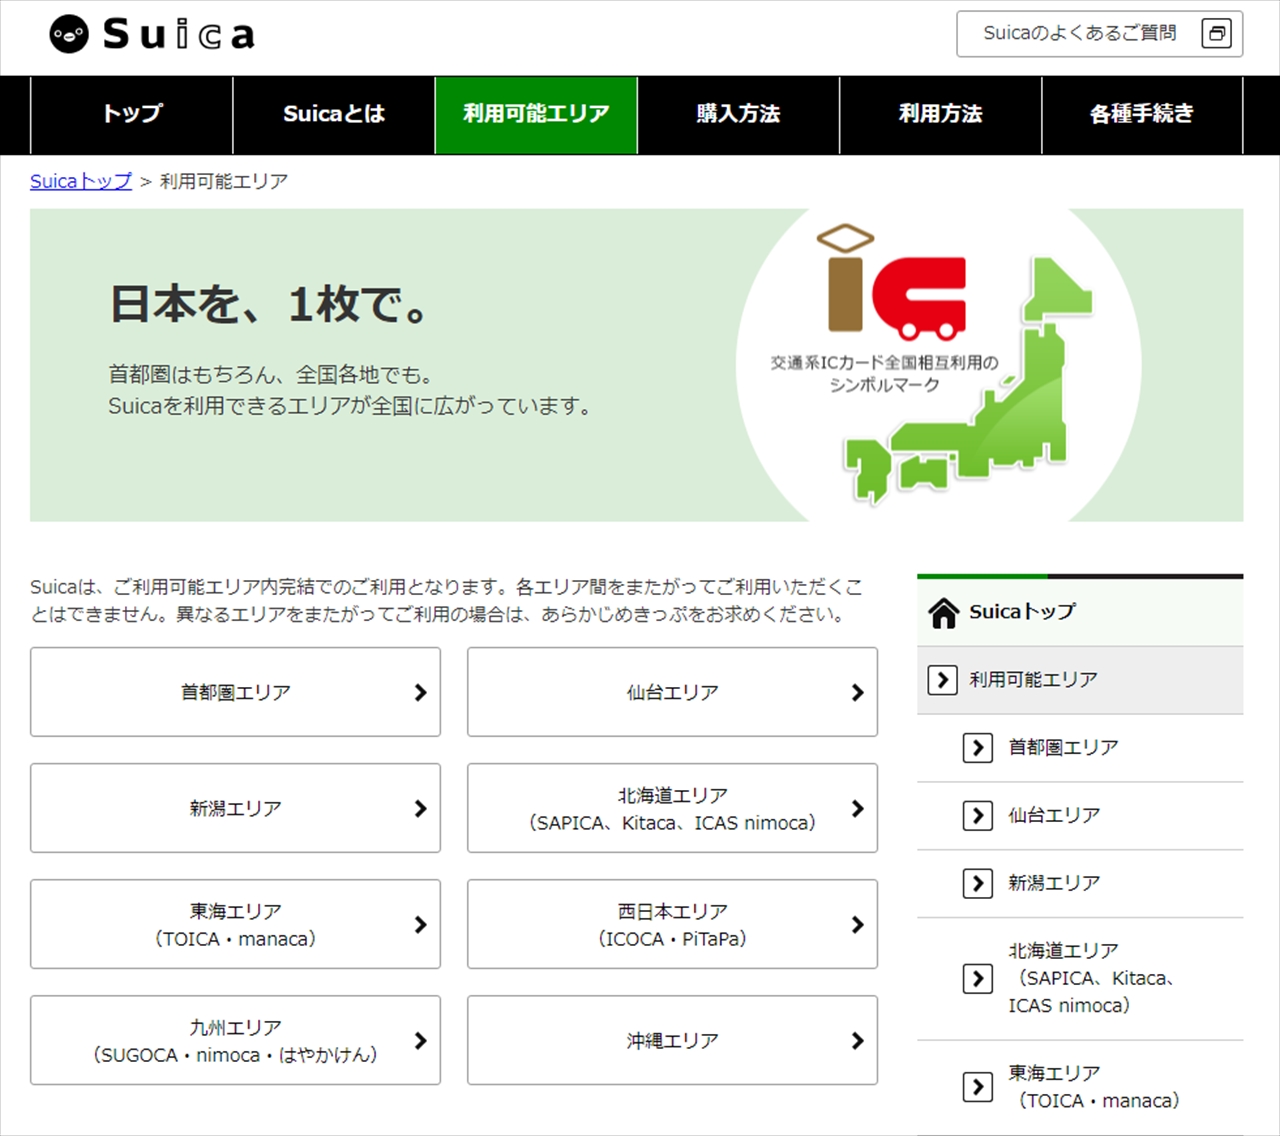
Task: Click the chevron icon beside sidebar 東海エリア
Action: [977, 1087]
